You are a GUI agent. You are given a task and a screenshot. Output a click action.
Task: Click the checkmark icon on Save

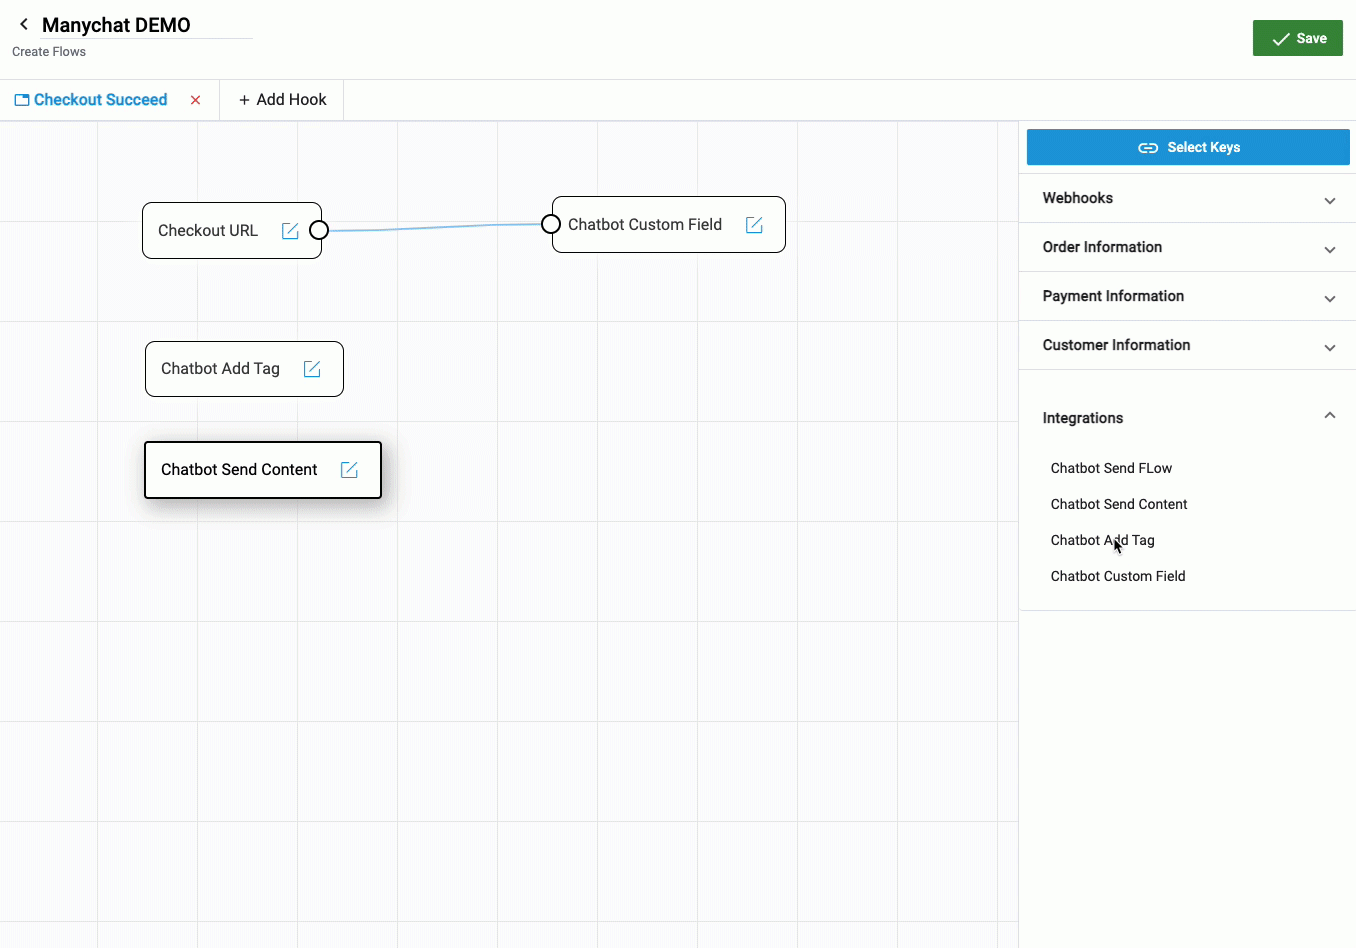(x=1280, y=39)
